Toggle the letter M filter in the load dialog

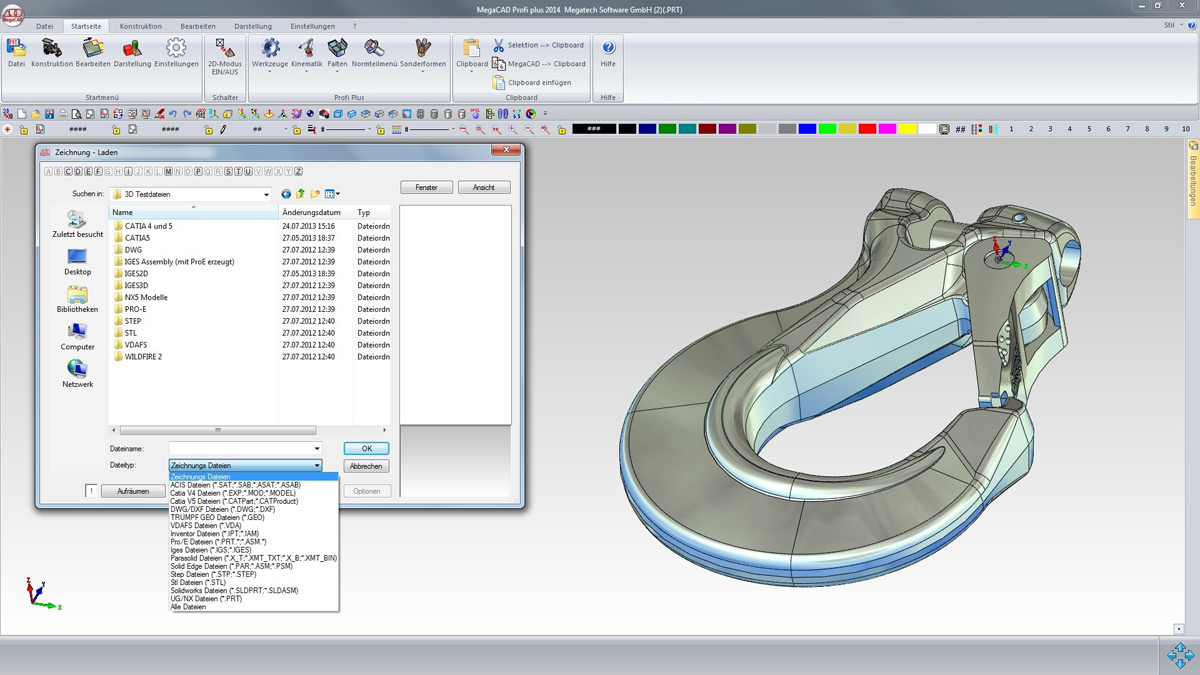(168, 172)
